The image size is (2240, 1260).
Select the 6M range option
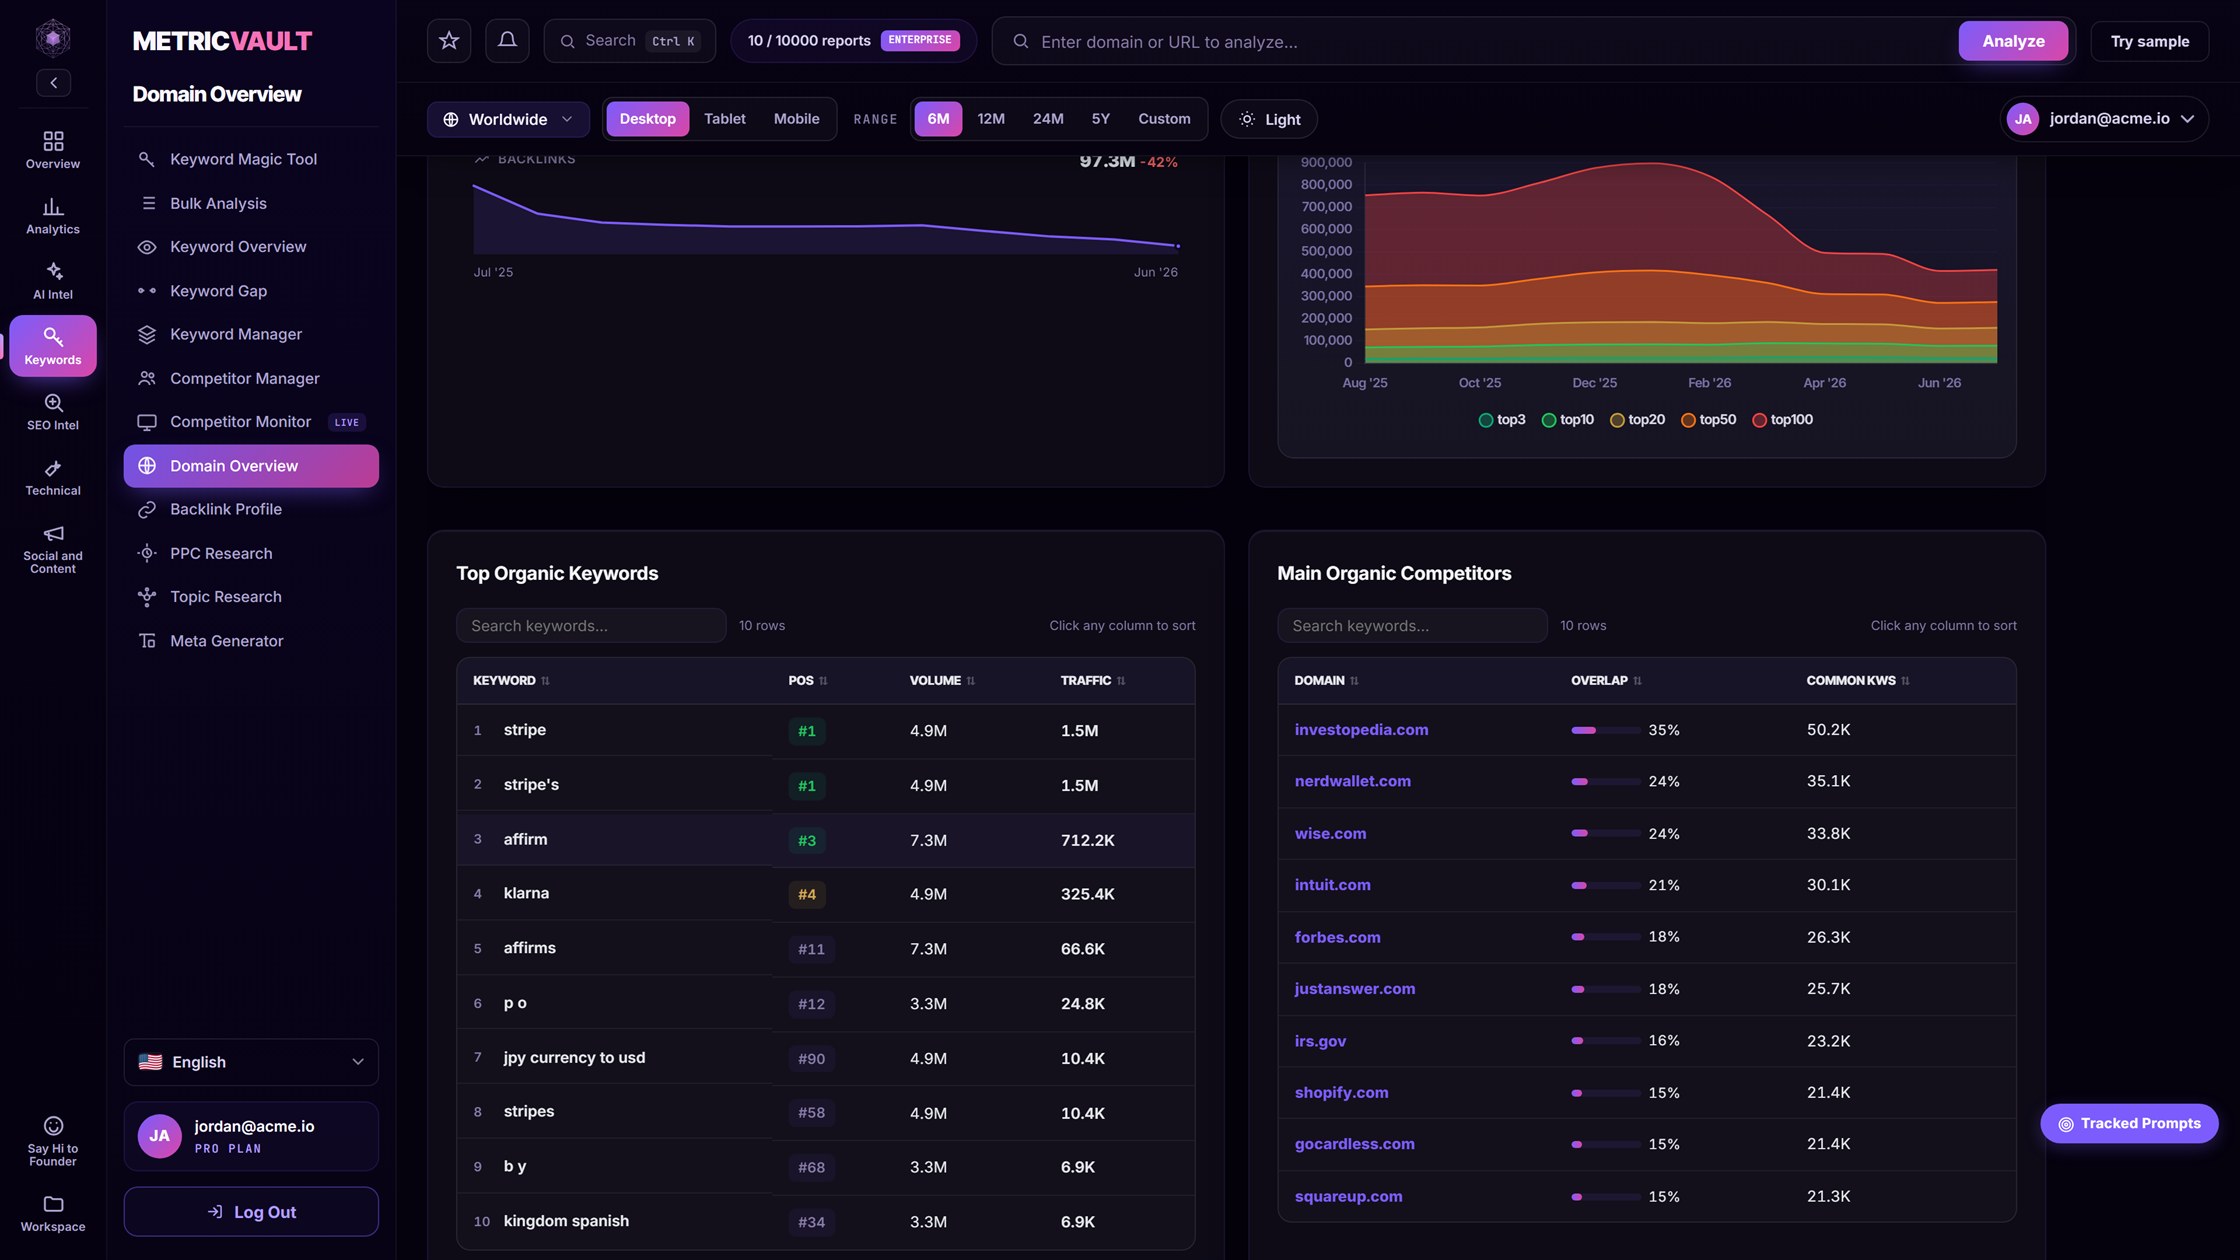(x=938, y=119)
